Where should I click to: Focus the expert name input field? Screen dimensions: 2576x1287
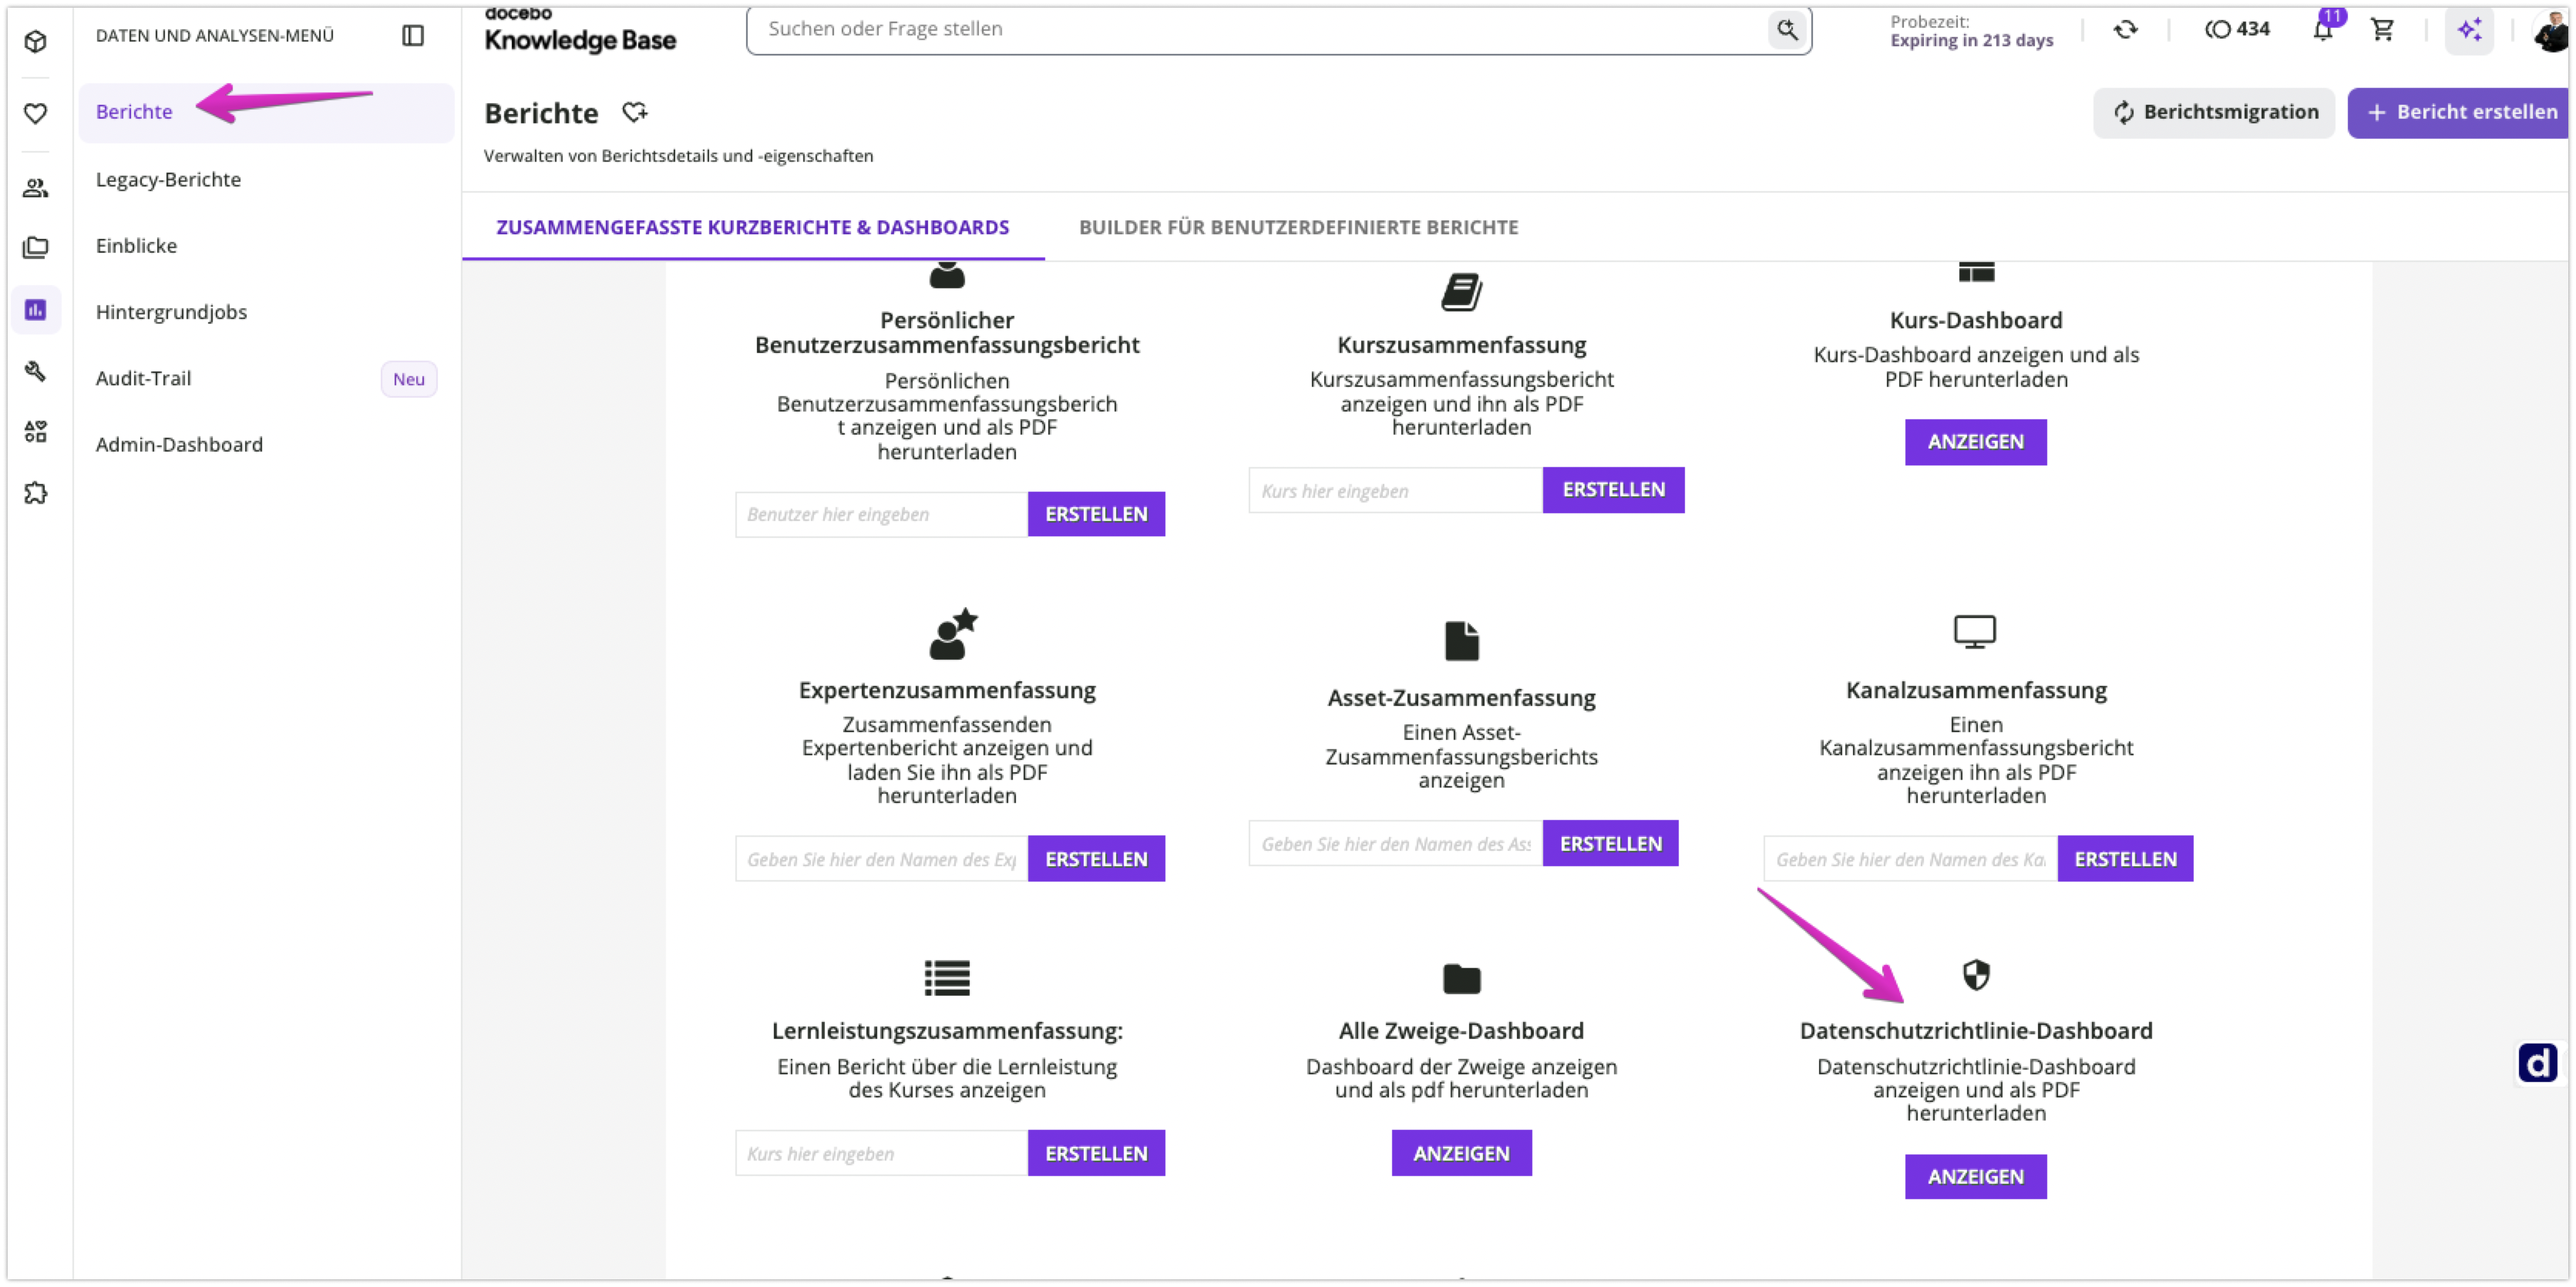(x=881, y=859)
